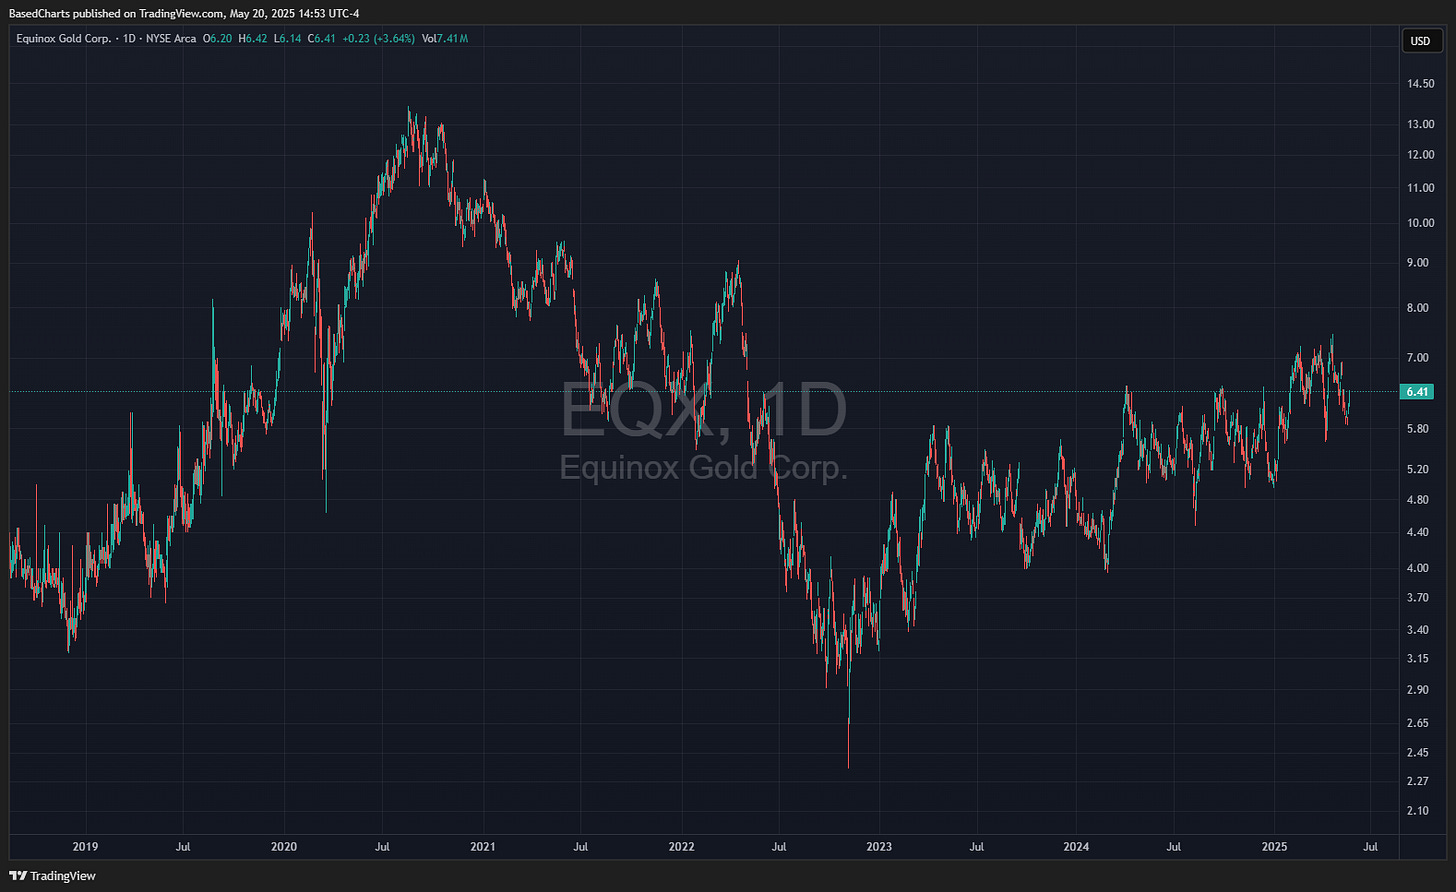Click the 10.00 price axis label
1456x892 pixels.
click(x=1420, y=223)
